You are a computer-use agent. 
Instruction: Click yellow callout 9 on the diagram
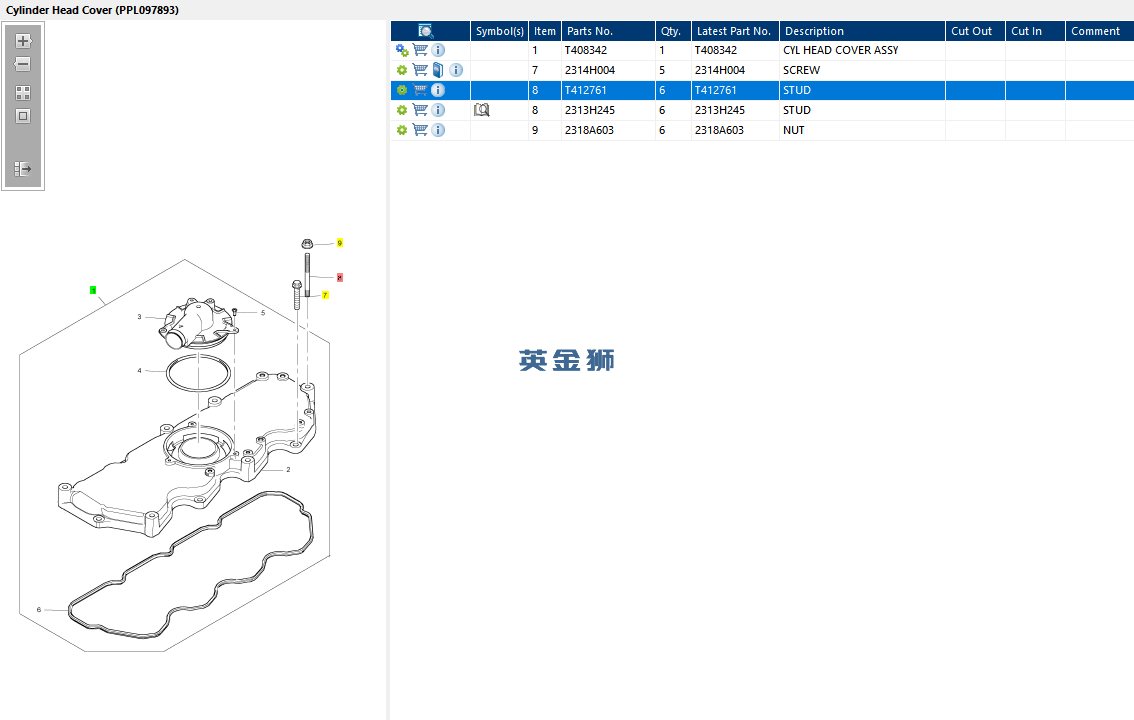coord(340,243)
